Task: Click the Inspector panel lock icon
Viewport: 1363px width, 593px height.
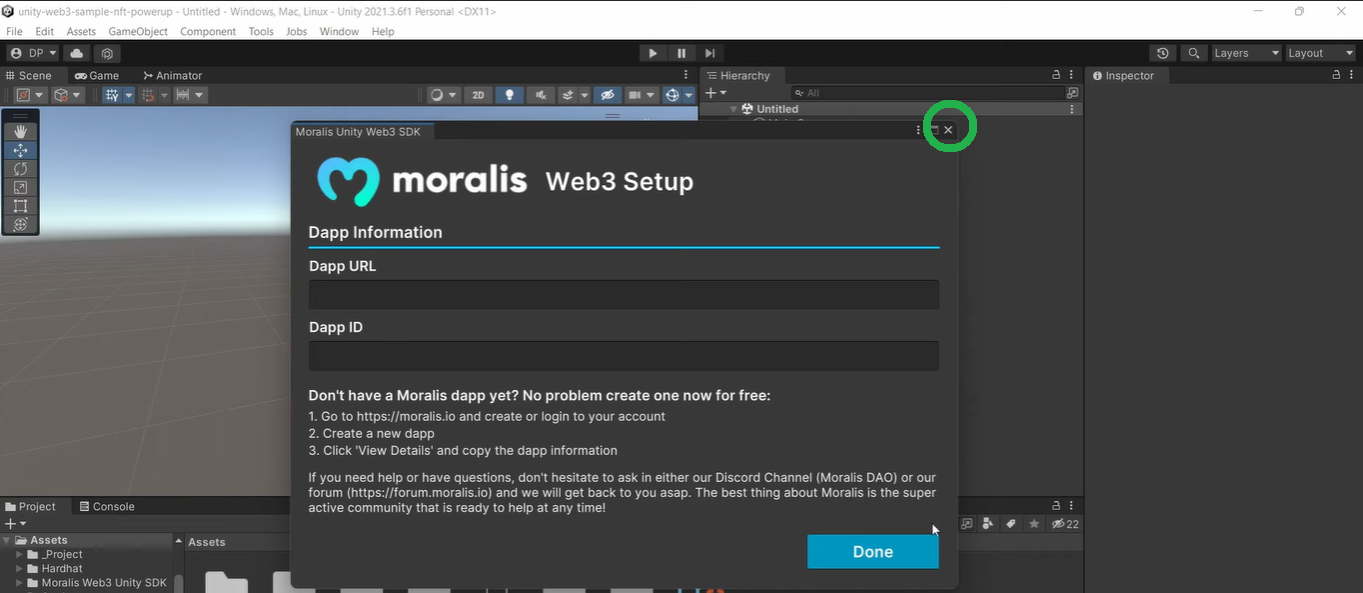Action: point(1336,75)
